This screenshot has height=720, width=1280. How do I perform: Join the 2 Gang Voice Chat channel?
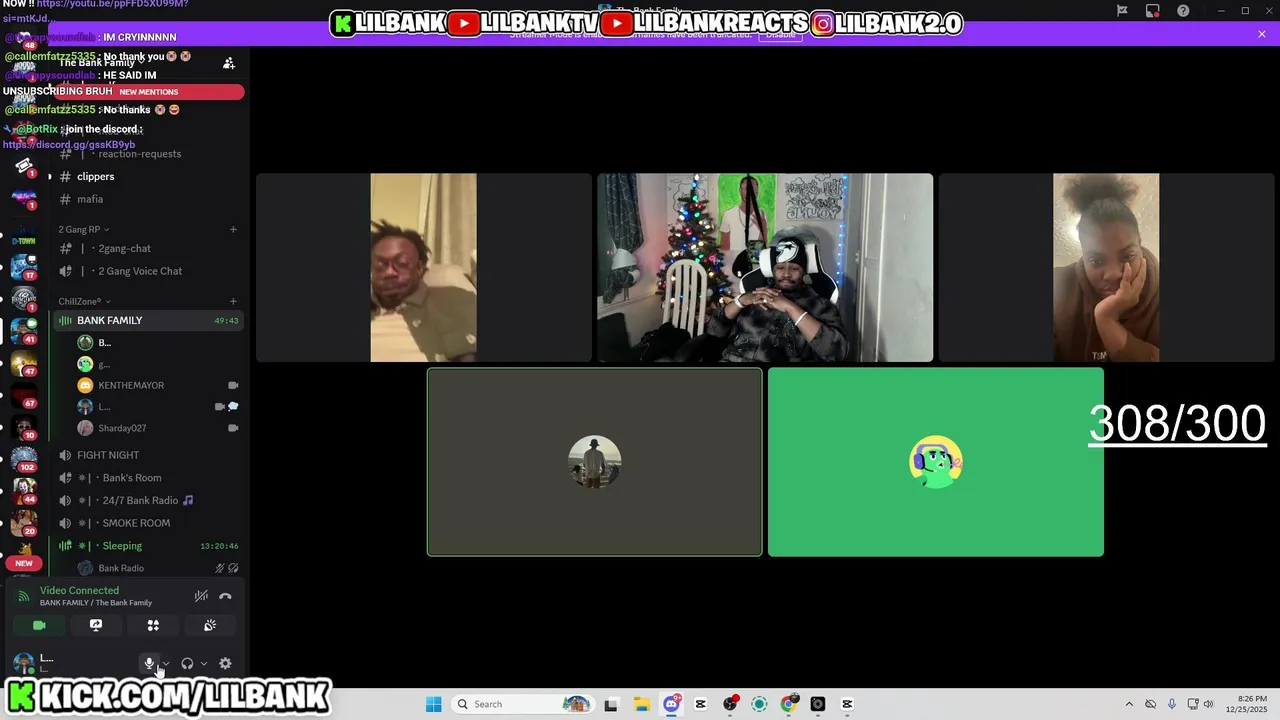coord(148,271)
